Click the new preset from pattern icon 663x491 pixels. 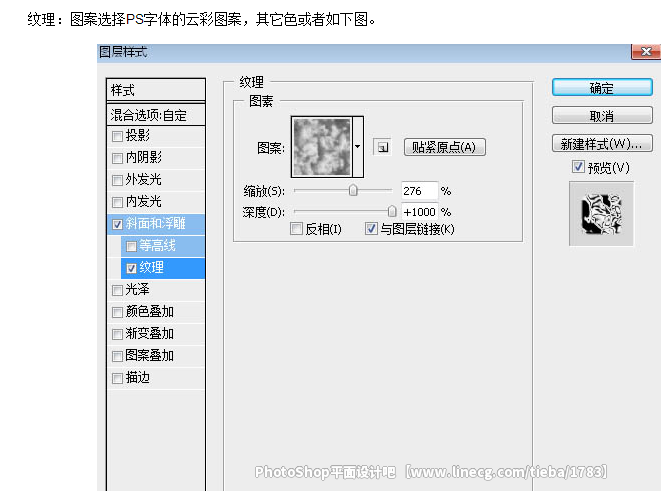(x=382, y=147)
